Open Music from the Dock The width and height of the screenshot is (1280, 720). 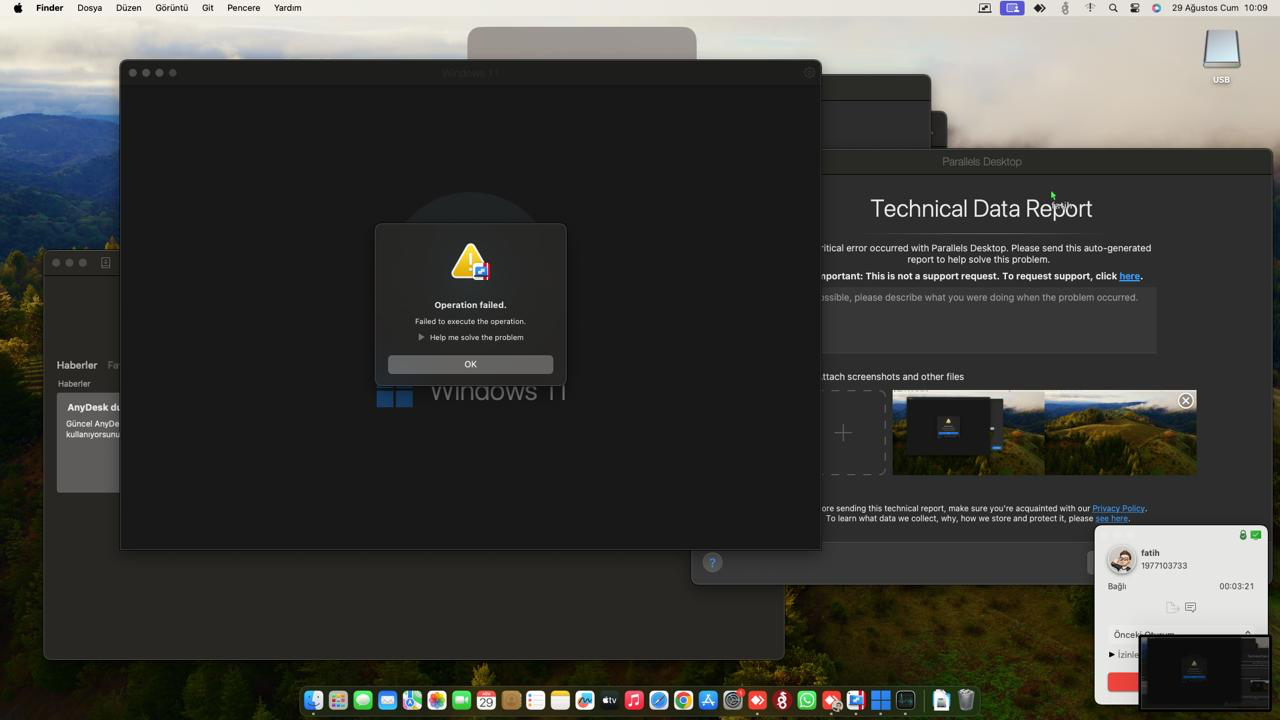[x=634, y=701]
